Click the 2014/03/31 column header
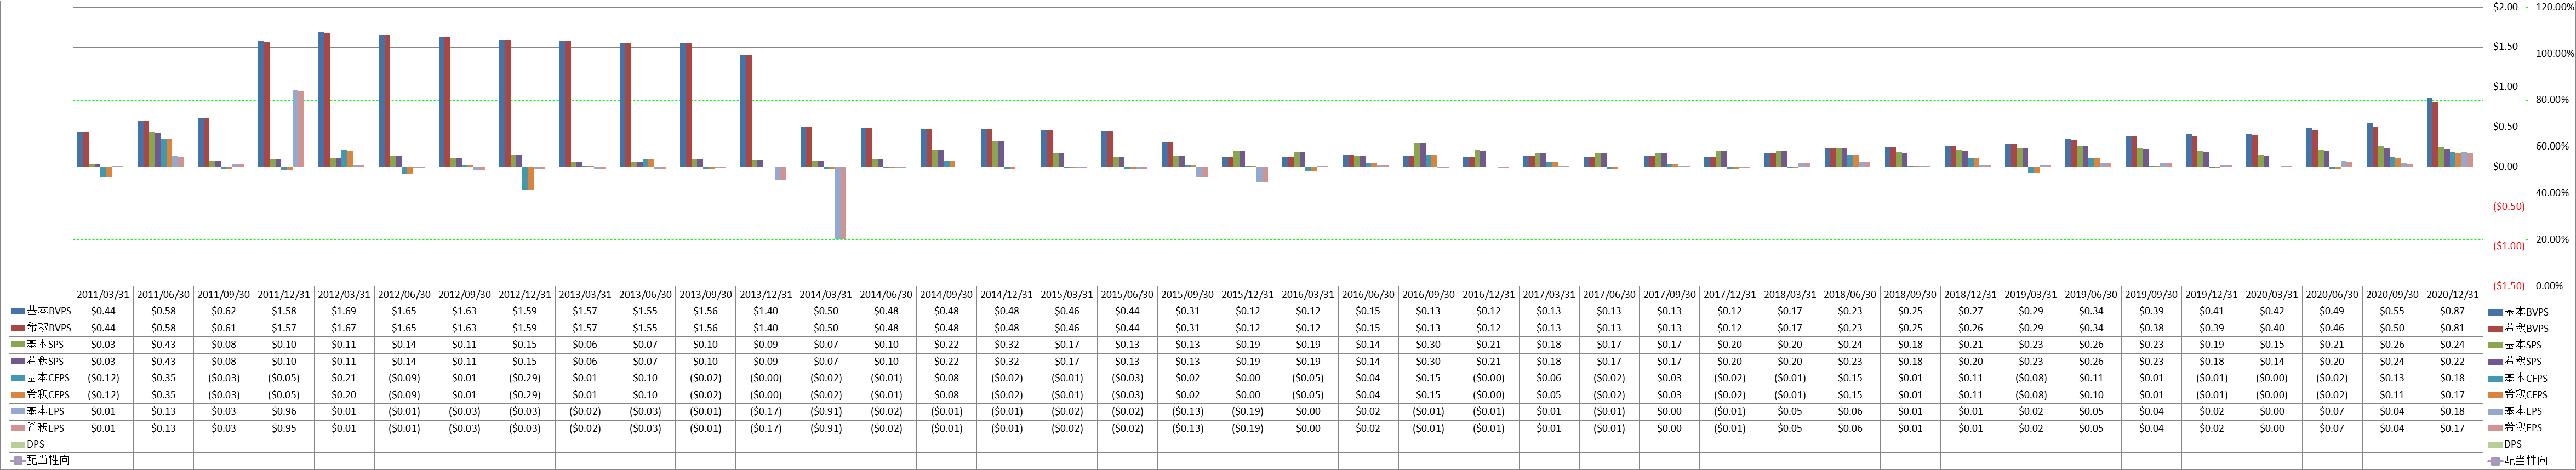2576x470 pixels. (x=826, y=295)
